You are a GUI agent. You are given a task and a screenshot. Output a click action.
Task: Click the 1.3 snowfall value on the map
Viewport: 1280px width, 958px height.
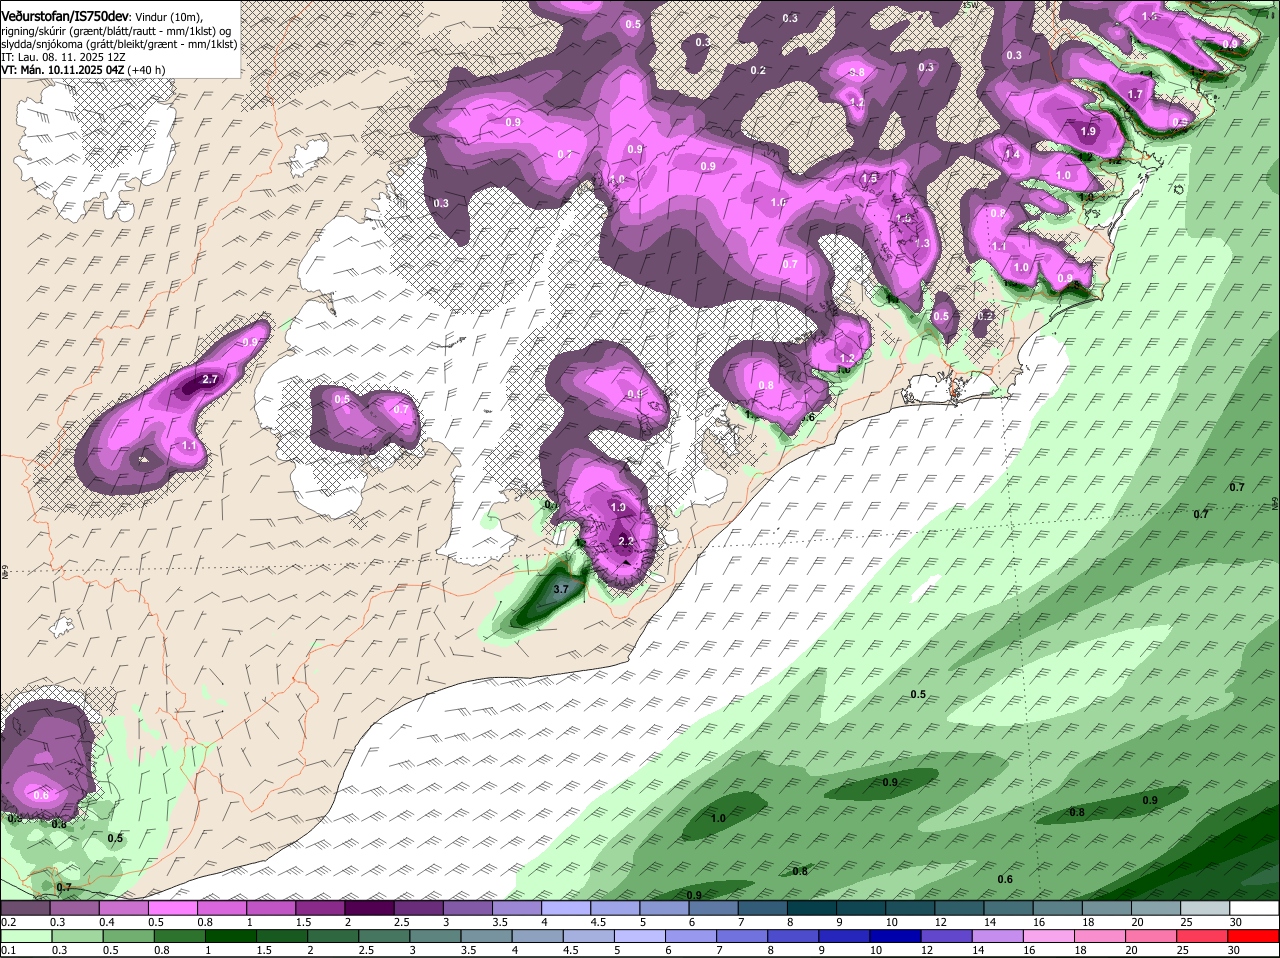pos(922,244)
